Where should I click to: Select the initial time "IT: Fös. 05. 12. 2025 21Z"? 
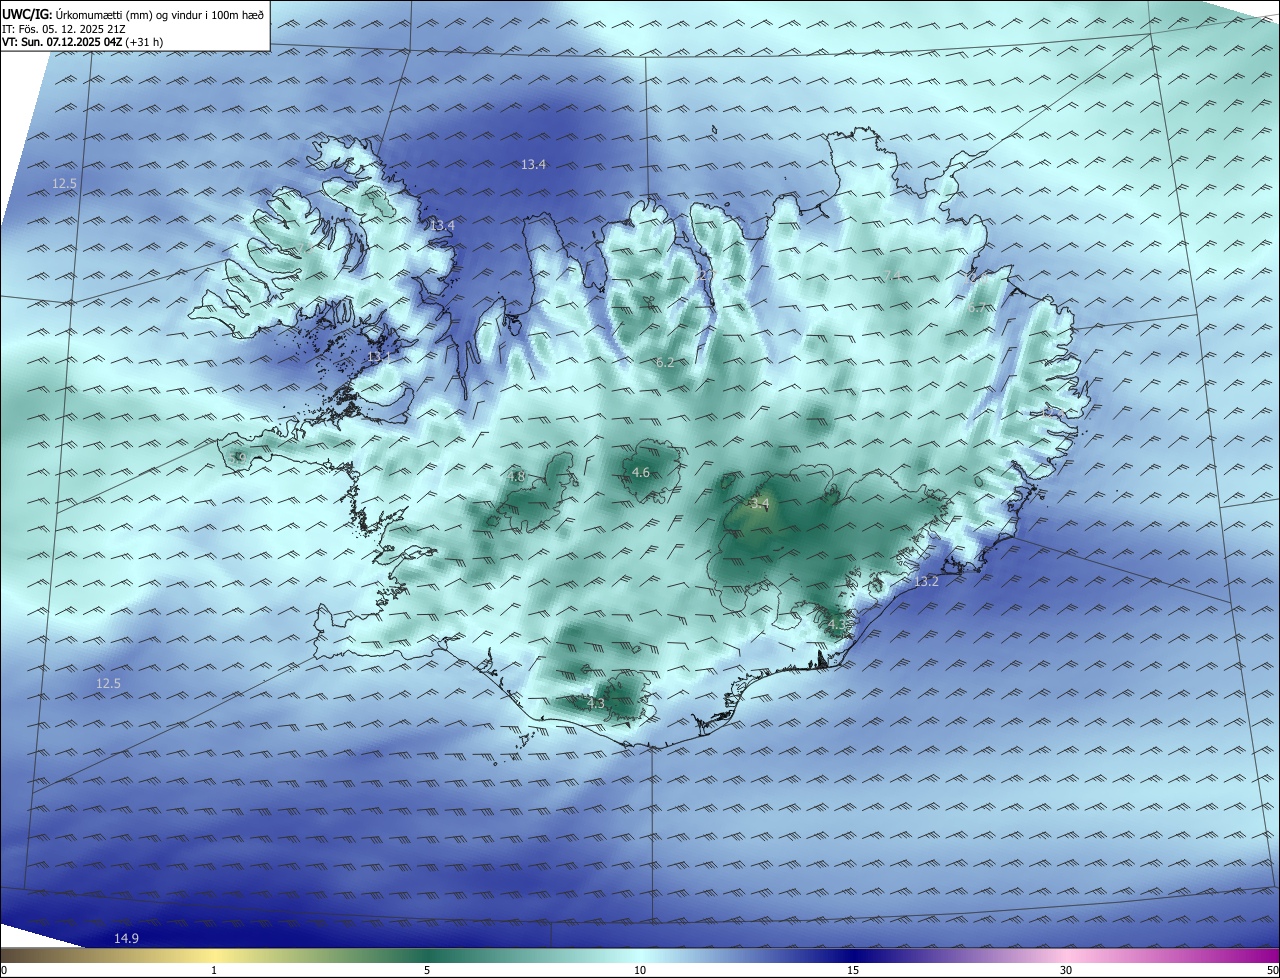pos(63,29)
